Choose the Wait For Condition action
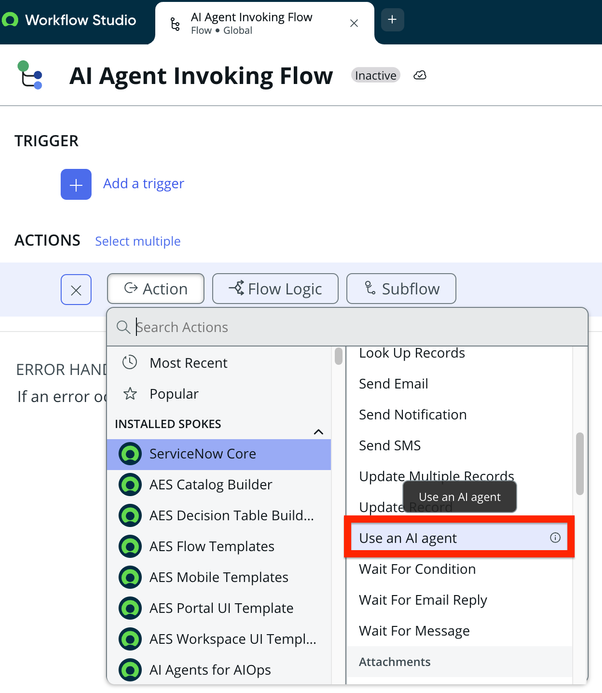 pos(460,569)
